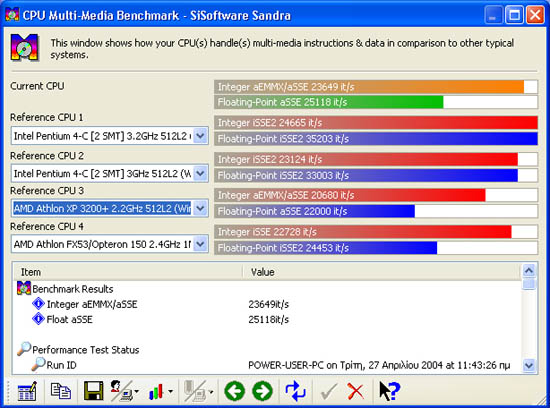Click the results list scroll-down arrow

[529, 366]
